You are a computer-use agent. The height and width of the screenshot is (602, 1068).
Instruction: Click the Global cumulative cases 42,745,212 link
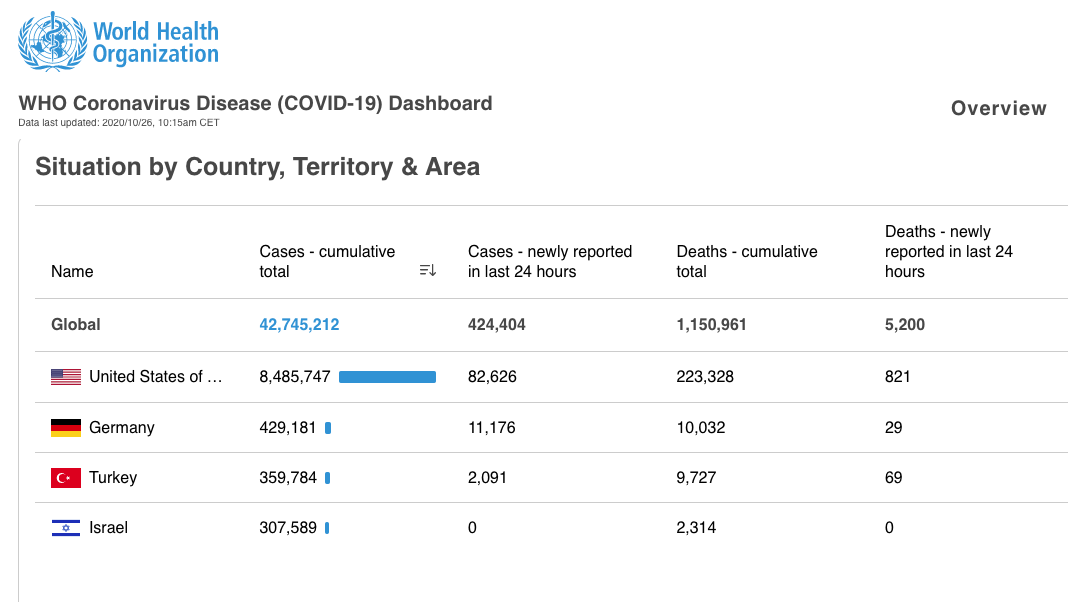[x=299, y=325]
